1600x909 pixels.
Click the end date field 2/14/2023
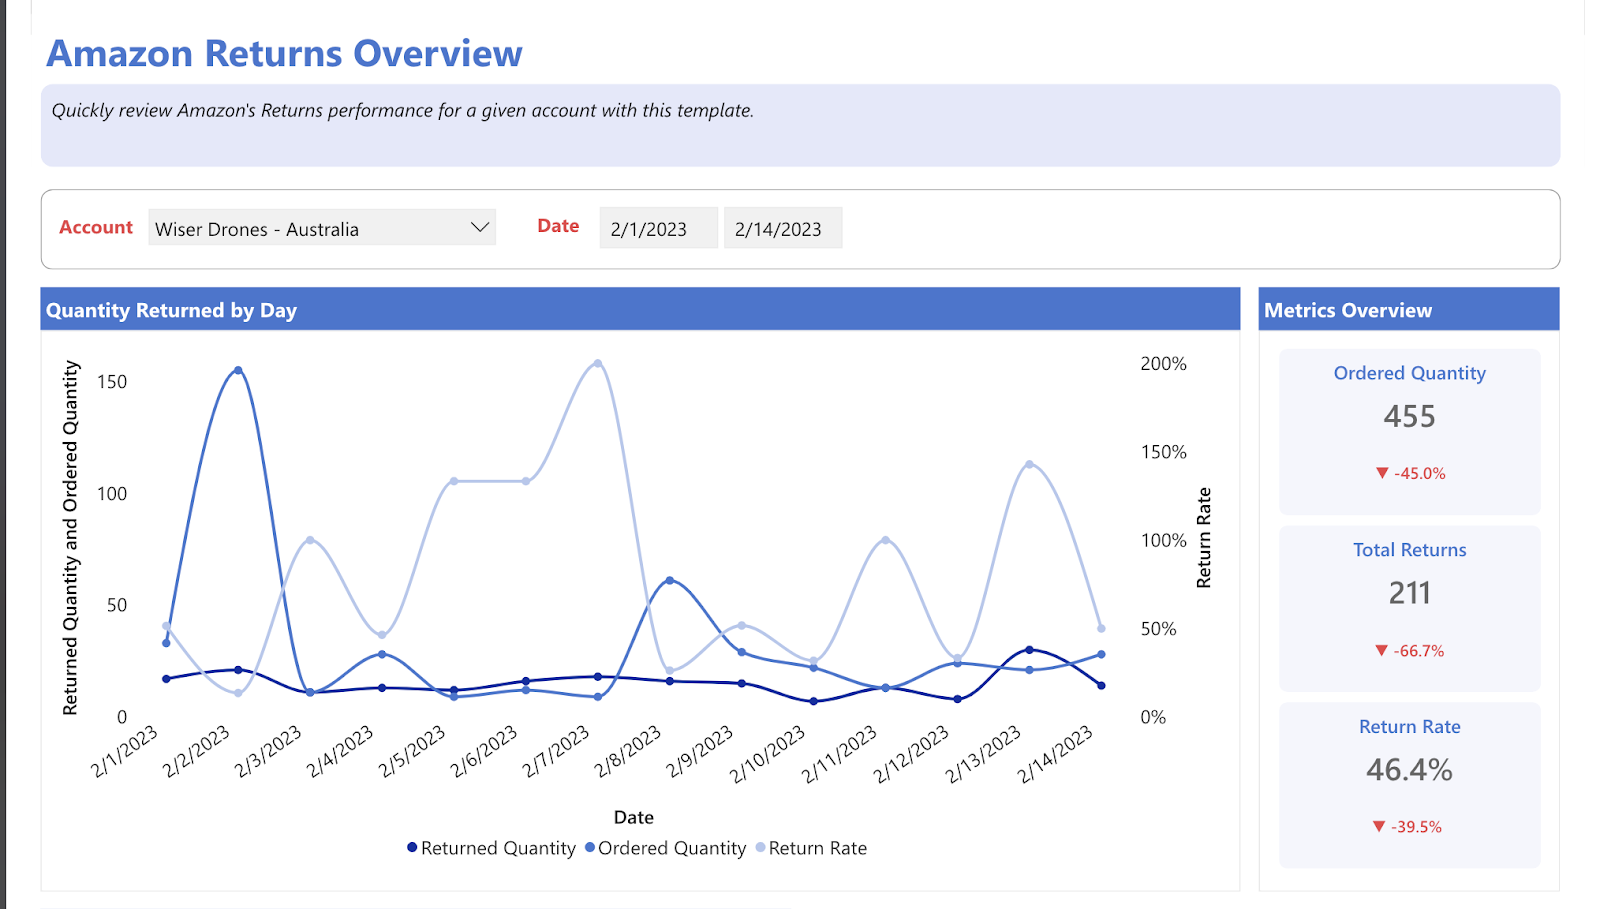tap(782, 228)
